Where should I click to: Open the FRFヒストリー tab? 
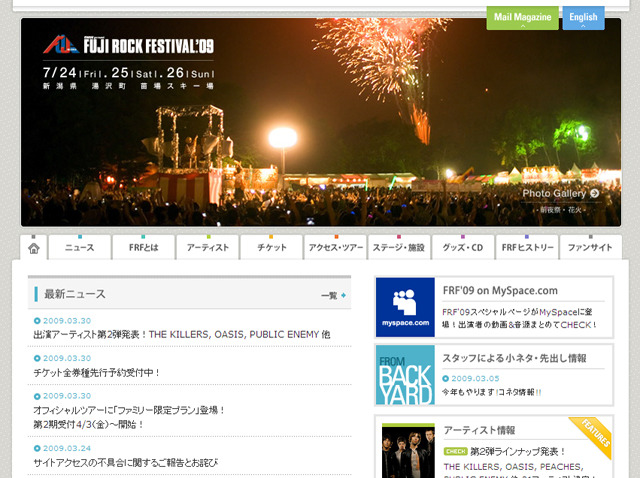click(527, 247)
